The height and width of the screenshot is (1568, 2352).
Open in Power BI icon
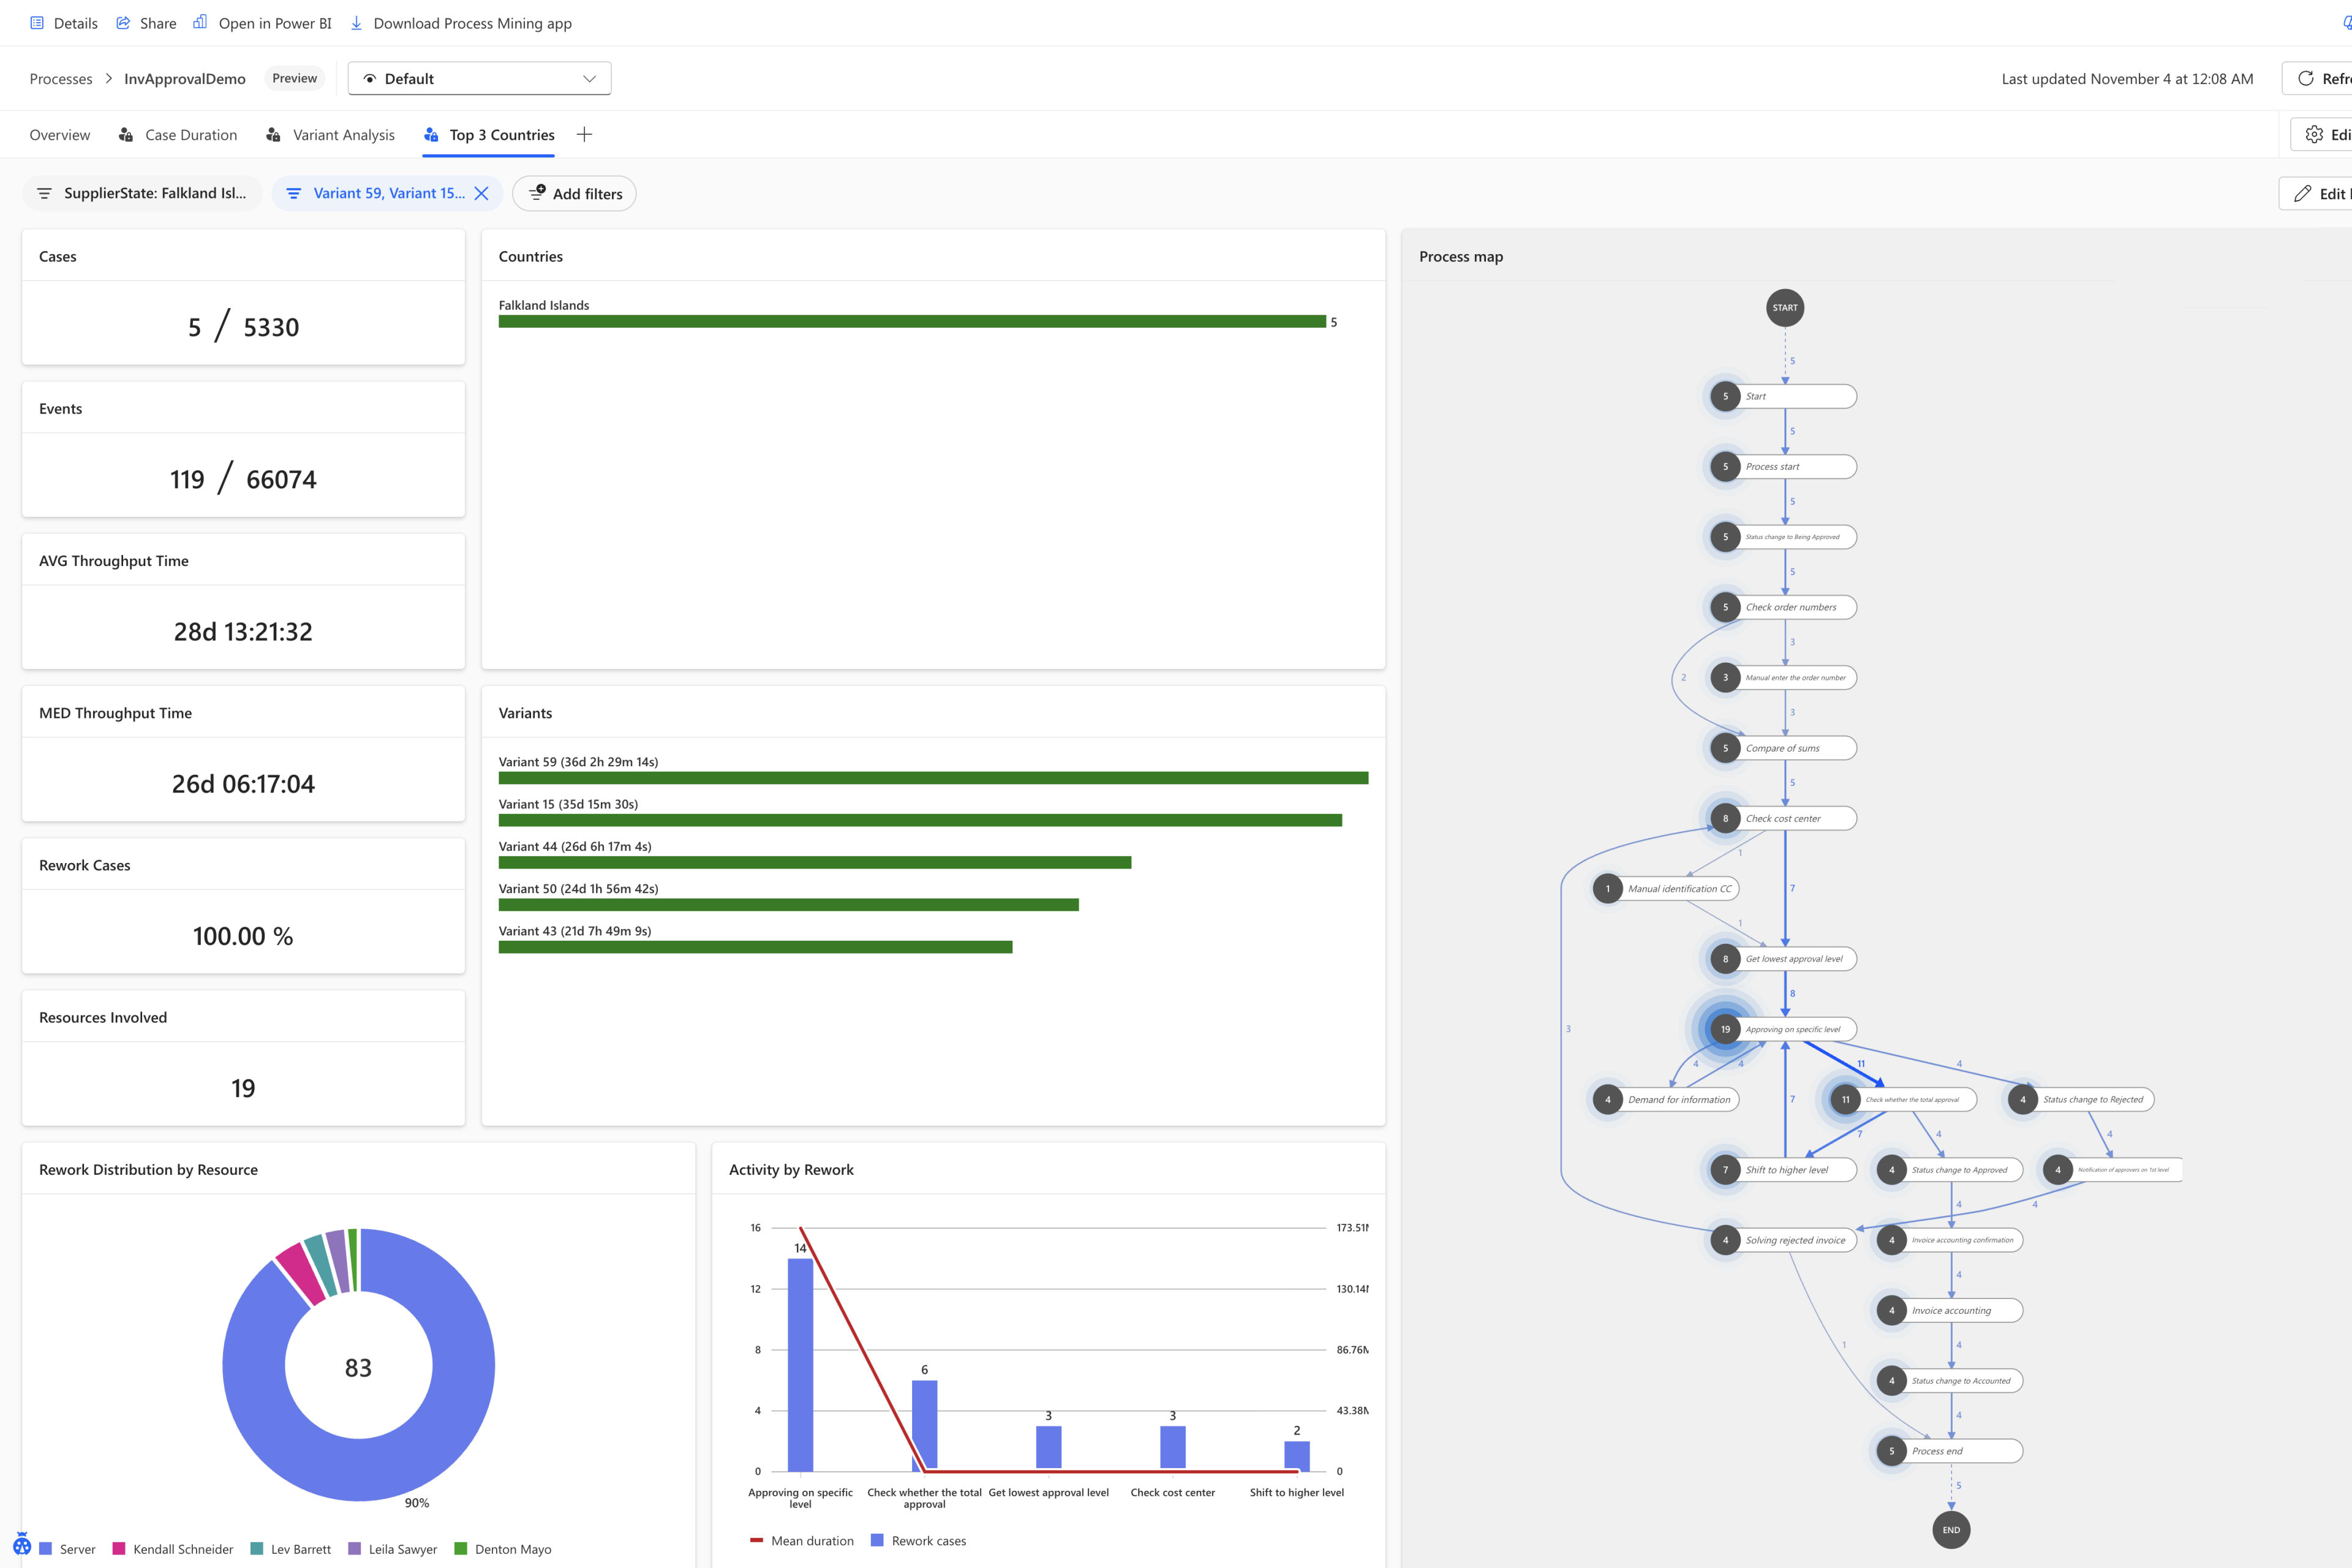point(200,22)
